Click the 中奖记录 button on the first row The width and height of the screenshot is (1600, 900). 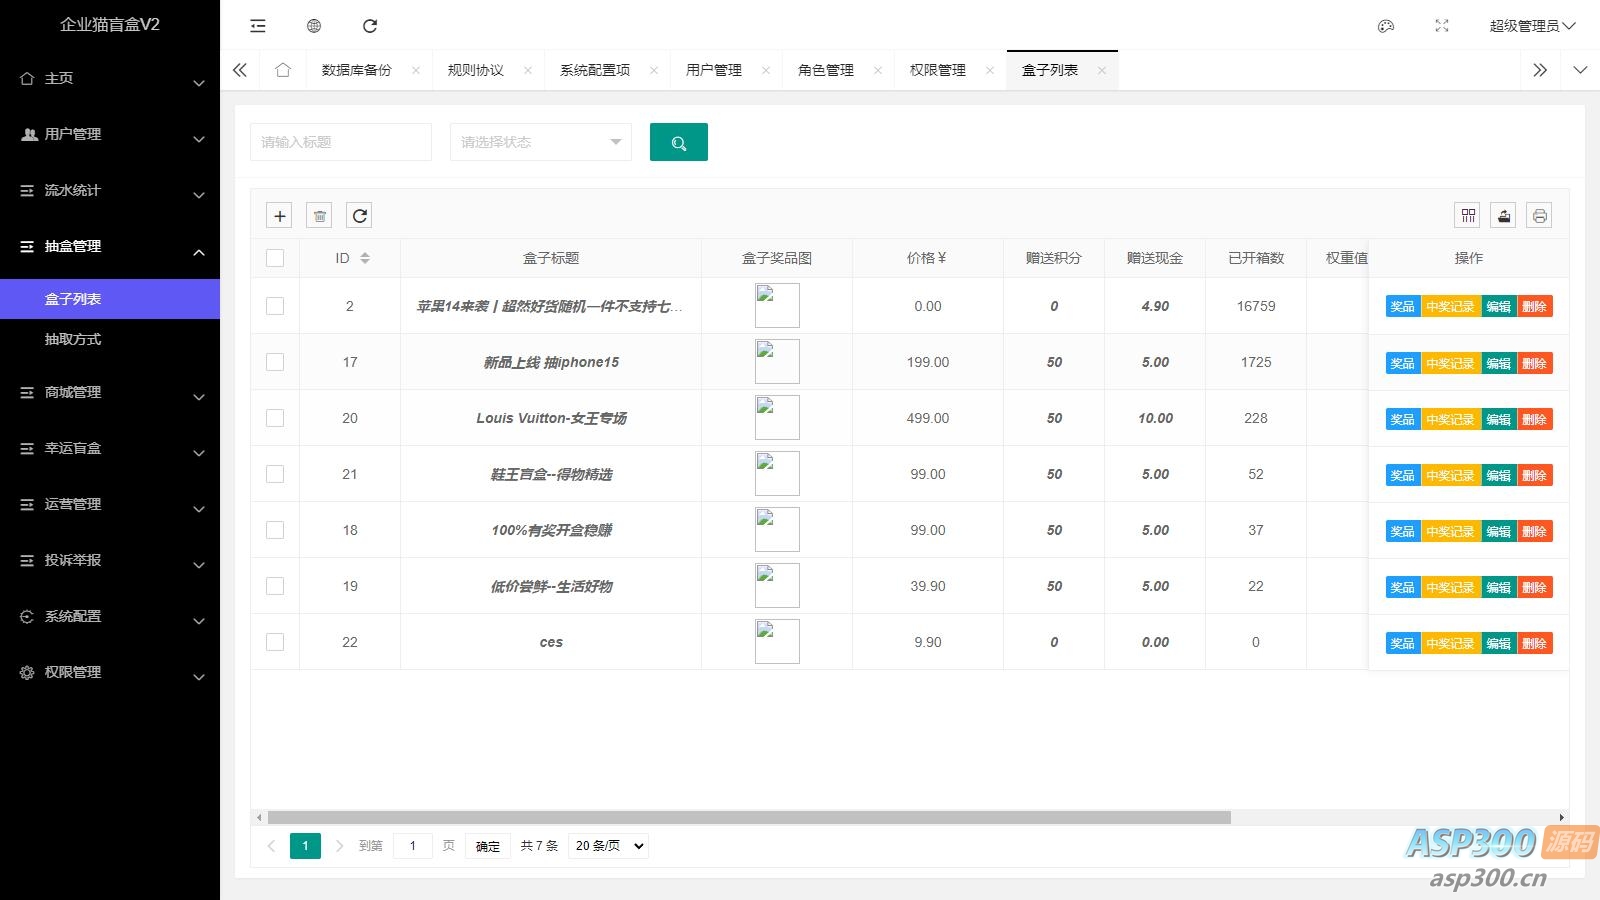click(1449, 307)
